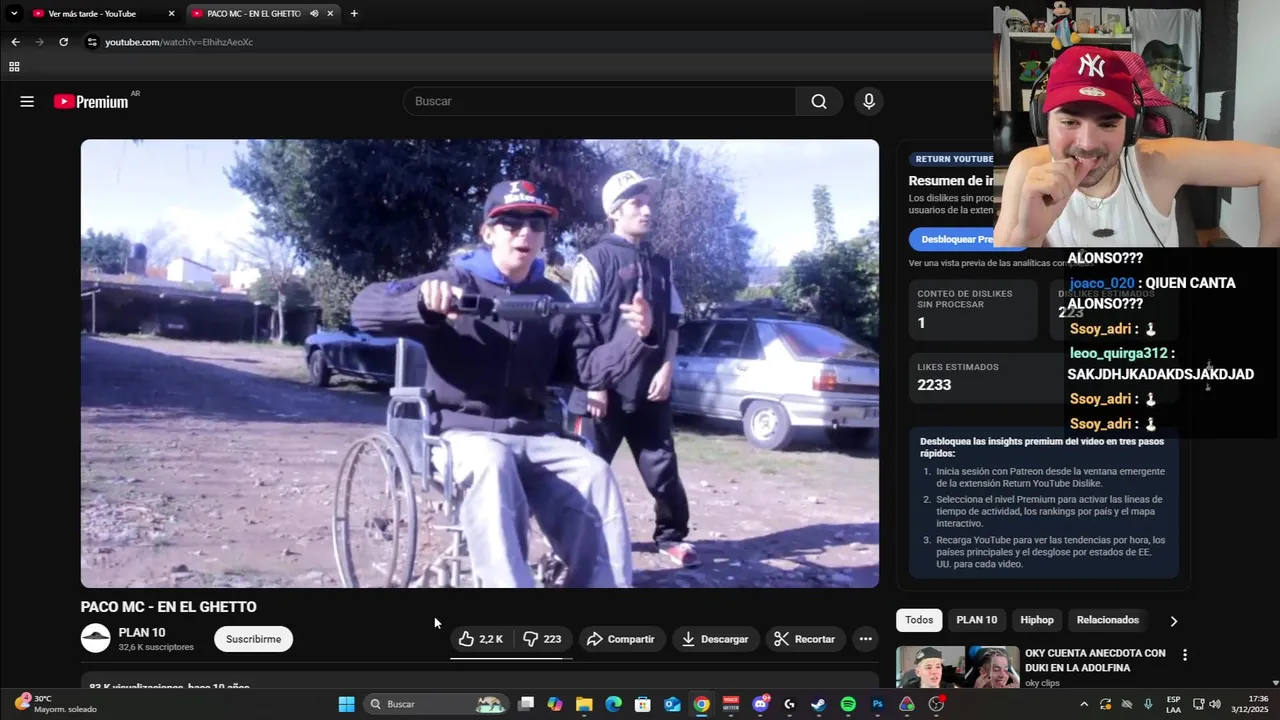Open Microsoft Store from taskbar
Viewport: 1280px width, 720px height.
[643, 704]
